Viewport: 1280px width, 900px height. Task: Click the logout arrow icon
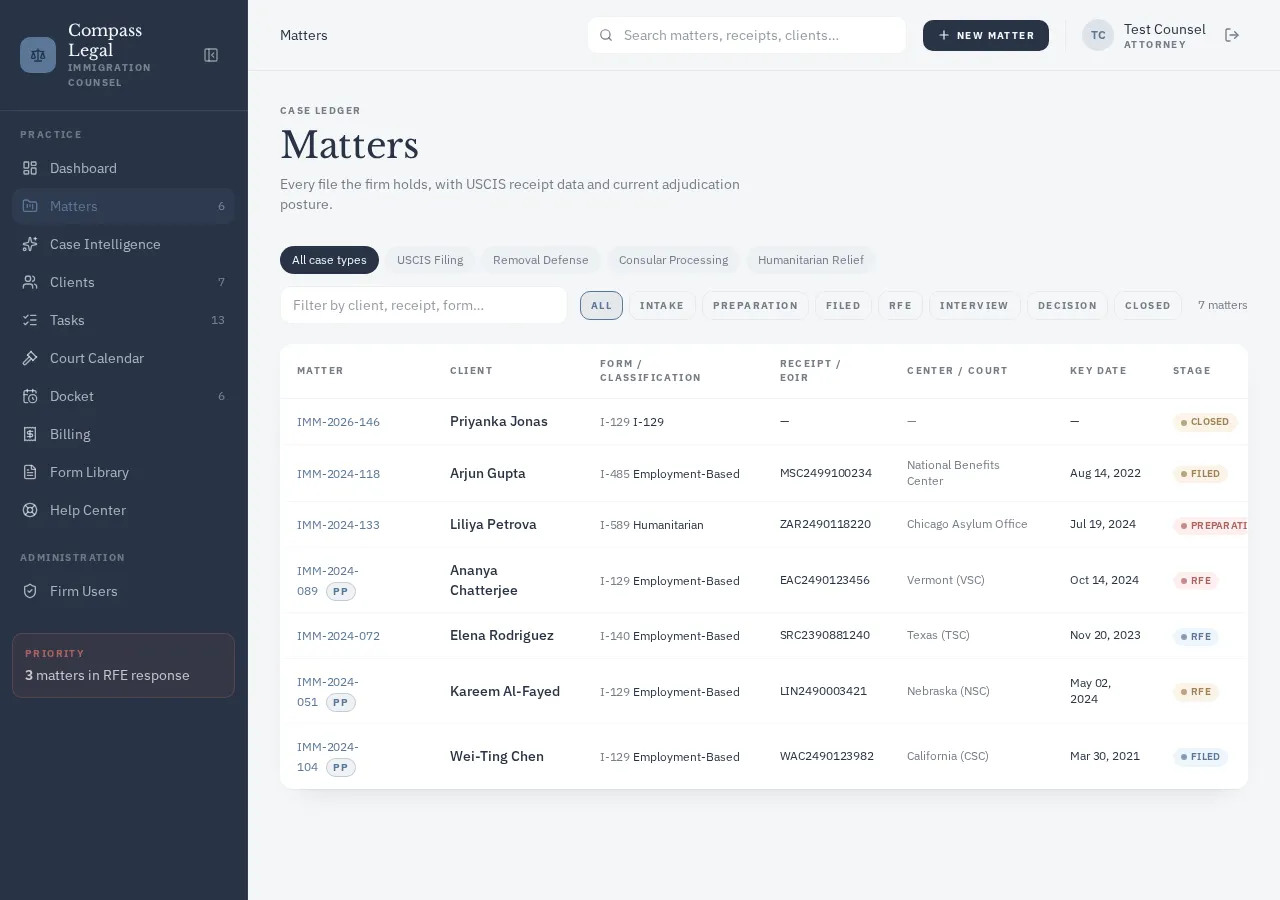coord(1232,35)
